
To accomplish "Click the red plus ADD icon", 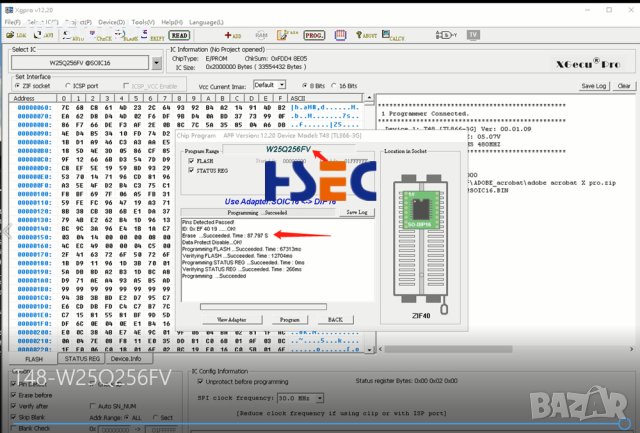I will (x=233, y=36).
